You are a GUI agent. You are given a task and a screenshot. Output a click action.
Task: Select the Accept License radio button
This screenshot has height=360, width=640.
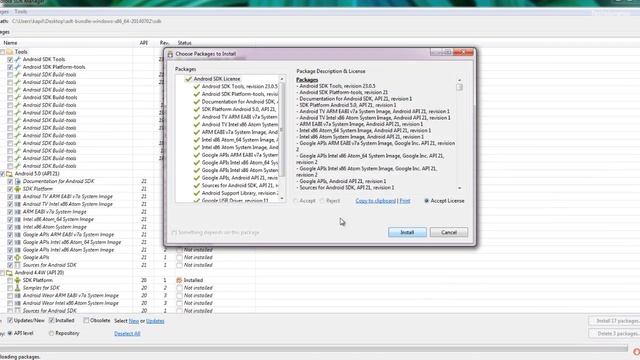[427, 201]
